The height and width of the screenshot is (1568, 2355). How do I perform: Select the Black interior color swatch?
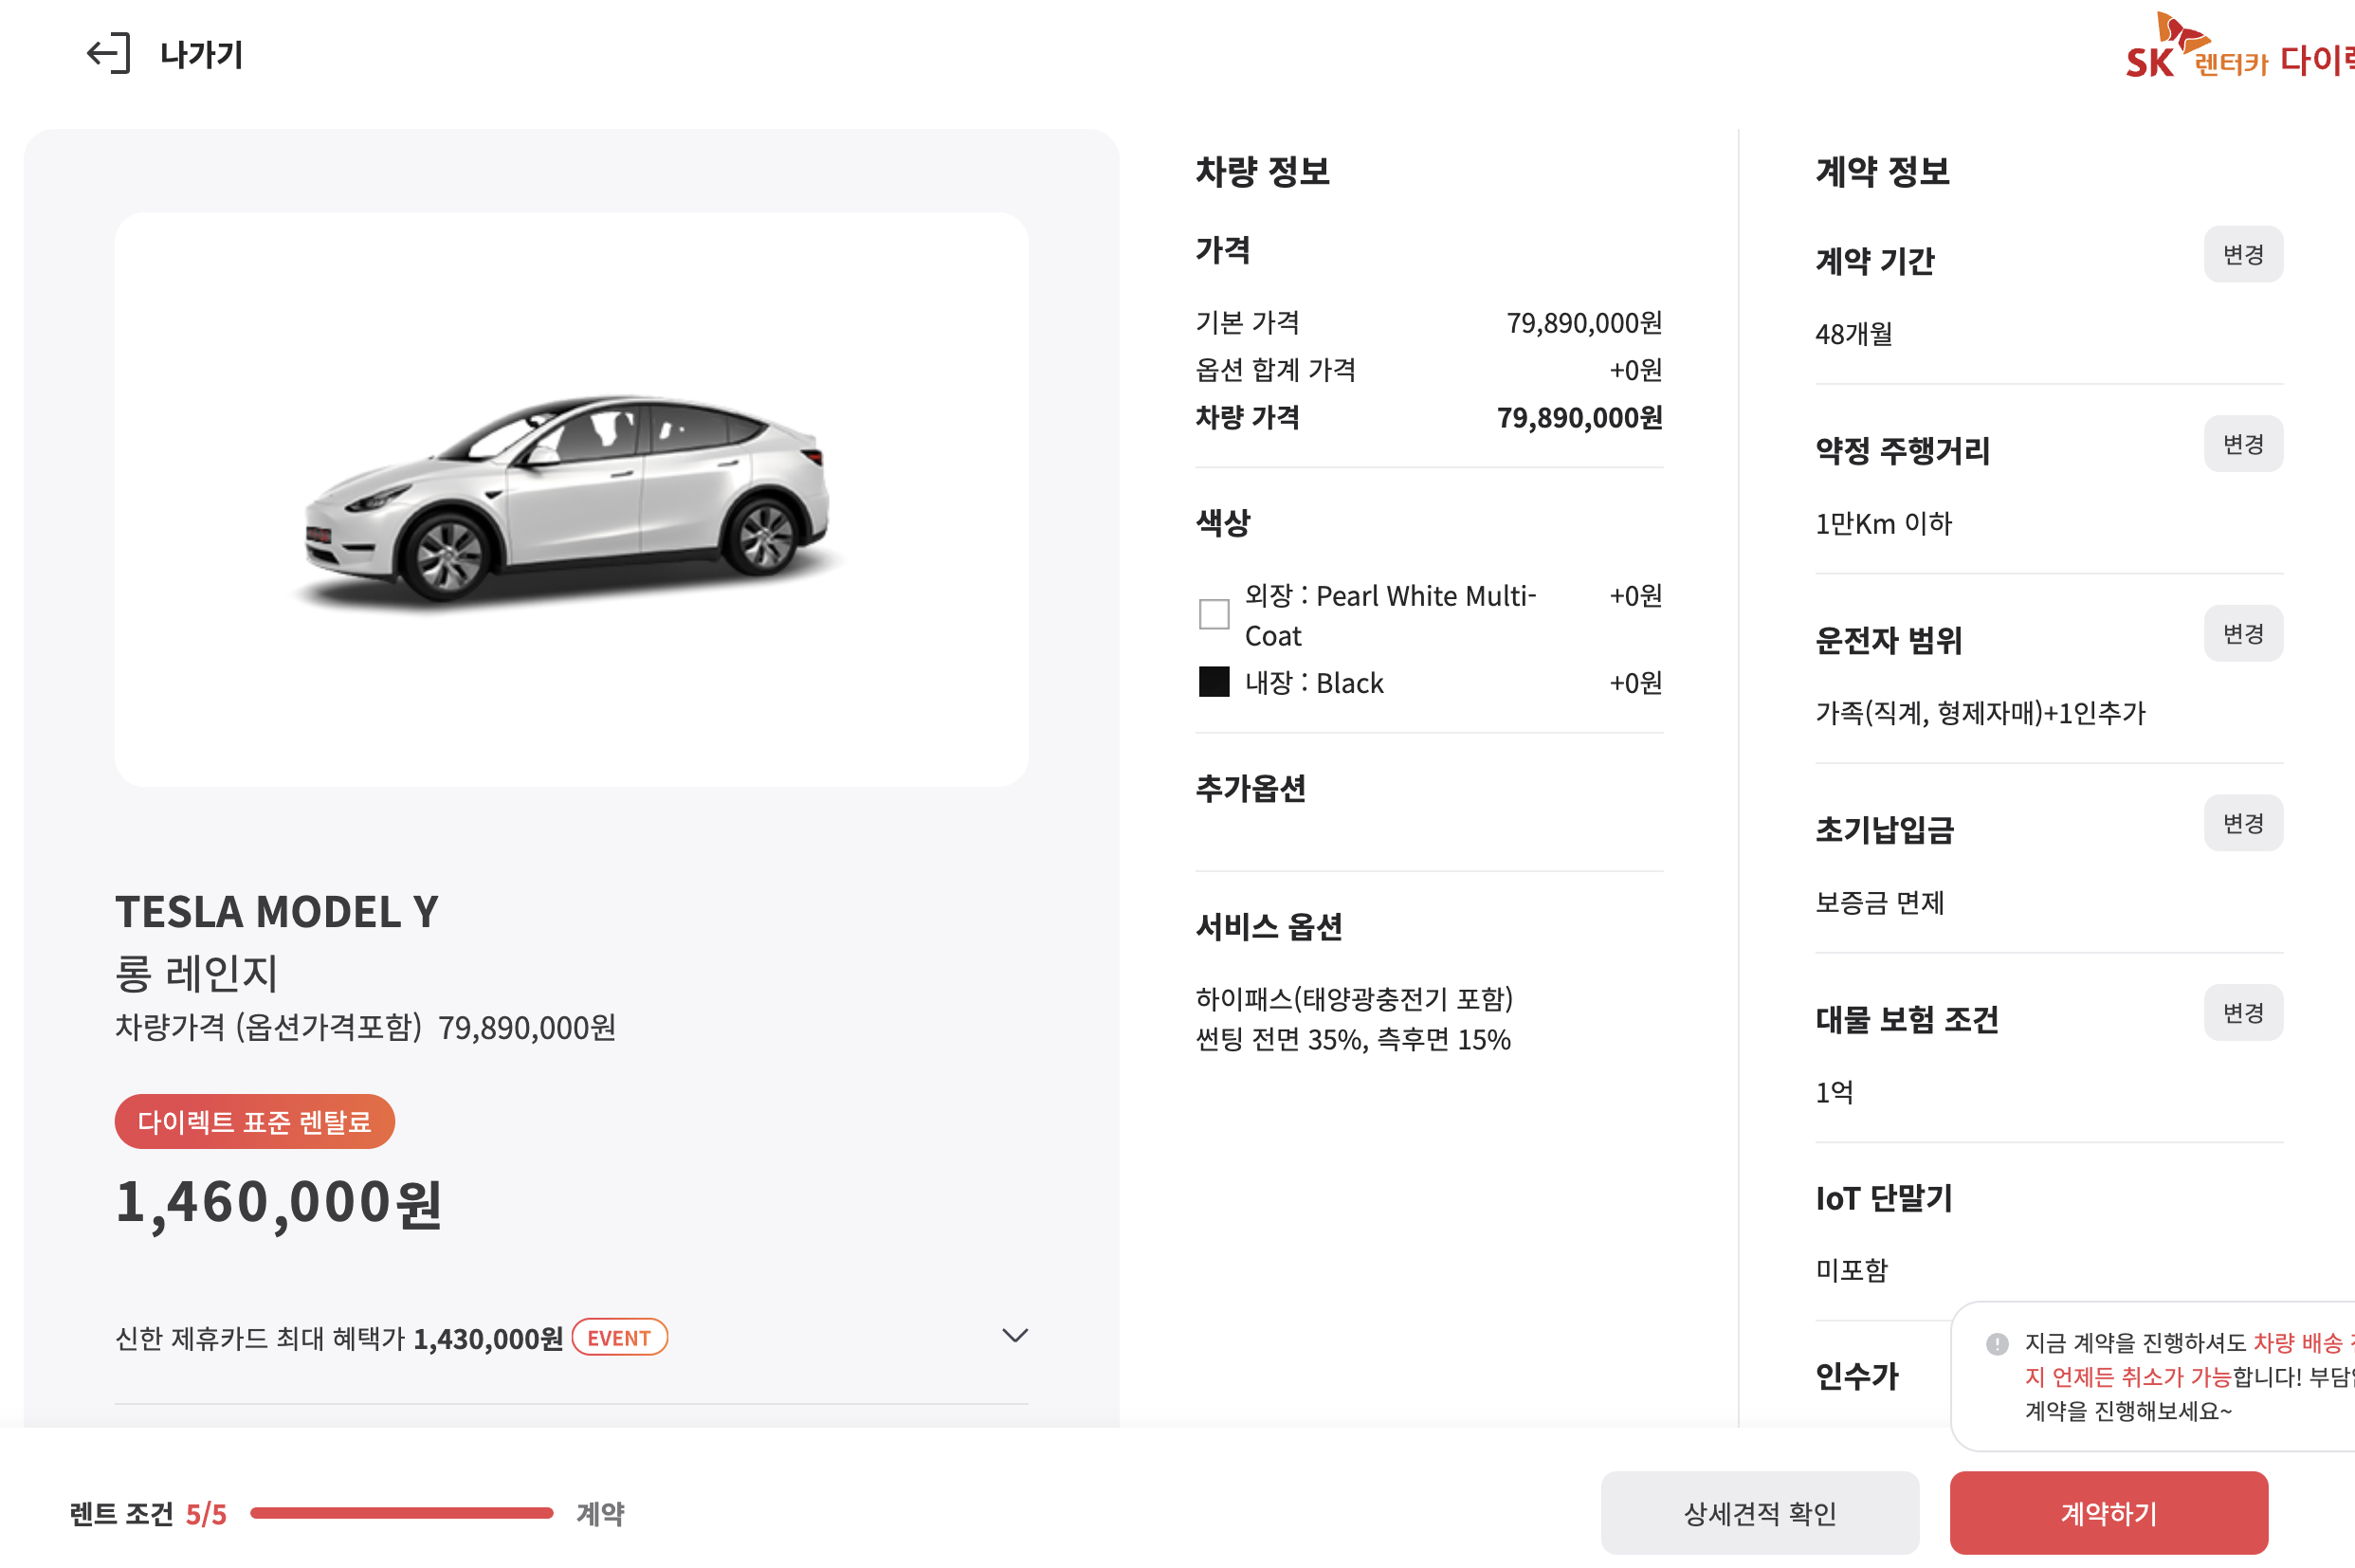tap(1214, 683)
